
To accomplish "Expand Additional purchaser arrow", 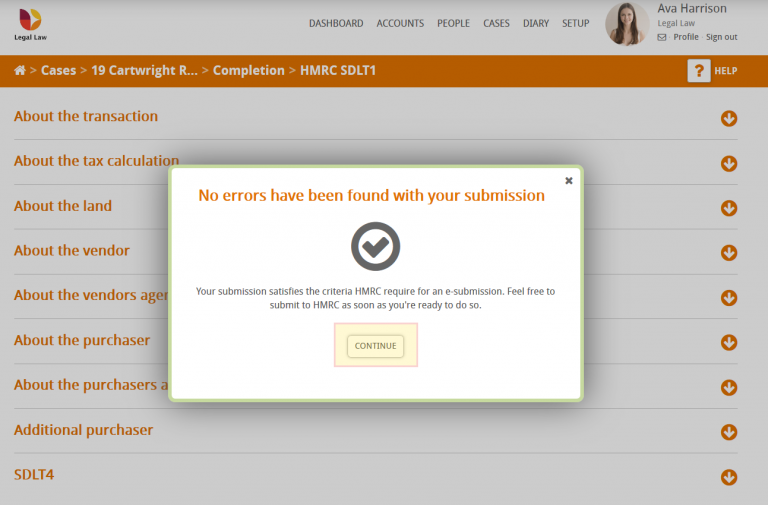I will [729, 432].
